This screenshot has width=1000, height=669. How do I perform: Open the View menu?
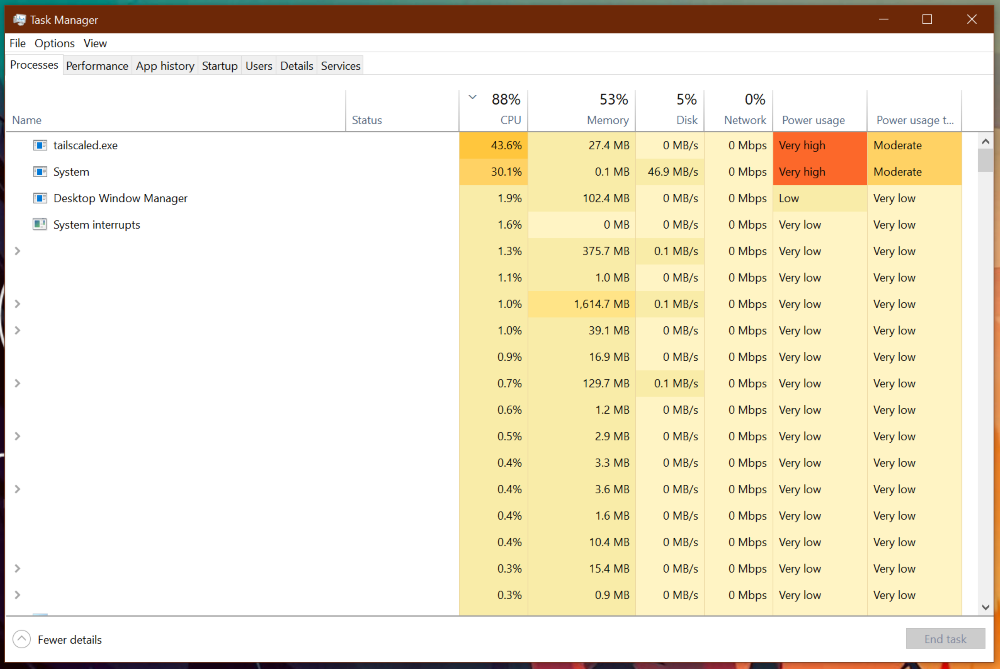click(x=95, y=43)
